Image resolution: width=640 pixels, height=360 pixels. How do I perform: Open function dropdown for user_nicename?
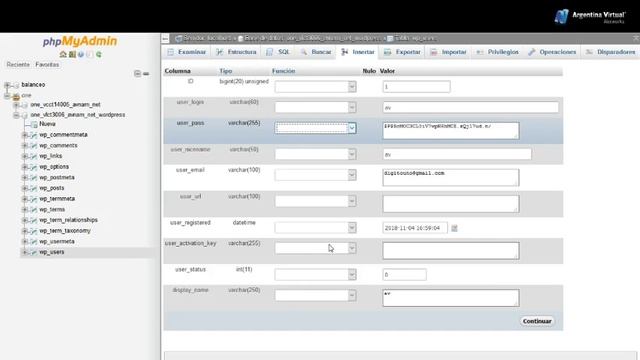[316, 154]
